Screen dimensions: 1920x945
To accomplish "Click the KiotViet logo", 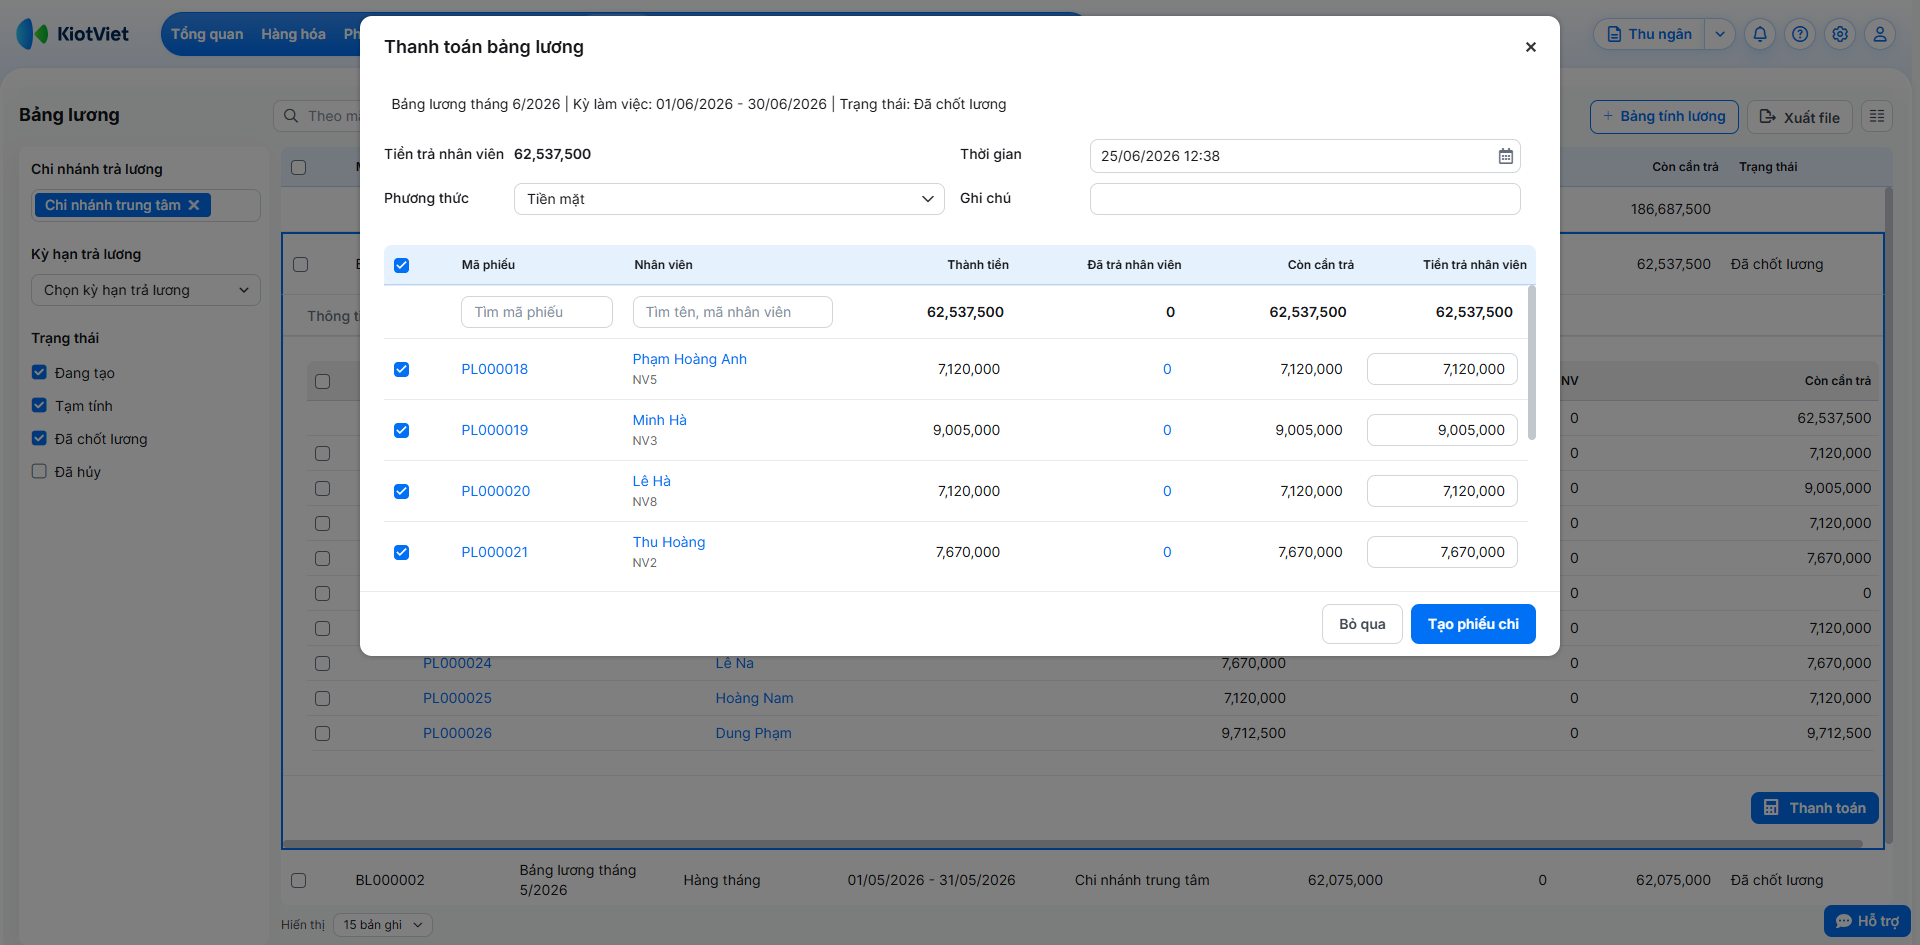I will (x=73, y=34).
